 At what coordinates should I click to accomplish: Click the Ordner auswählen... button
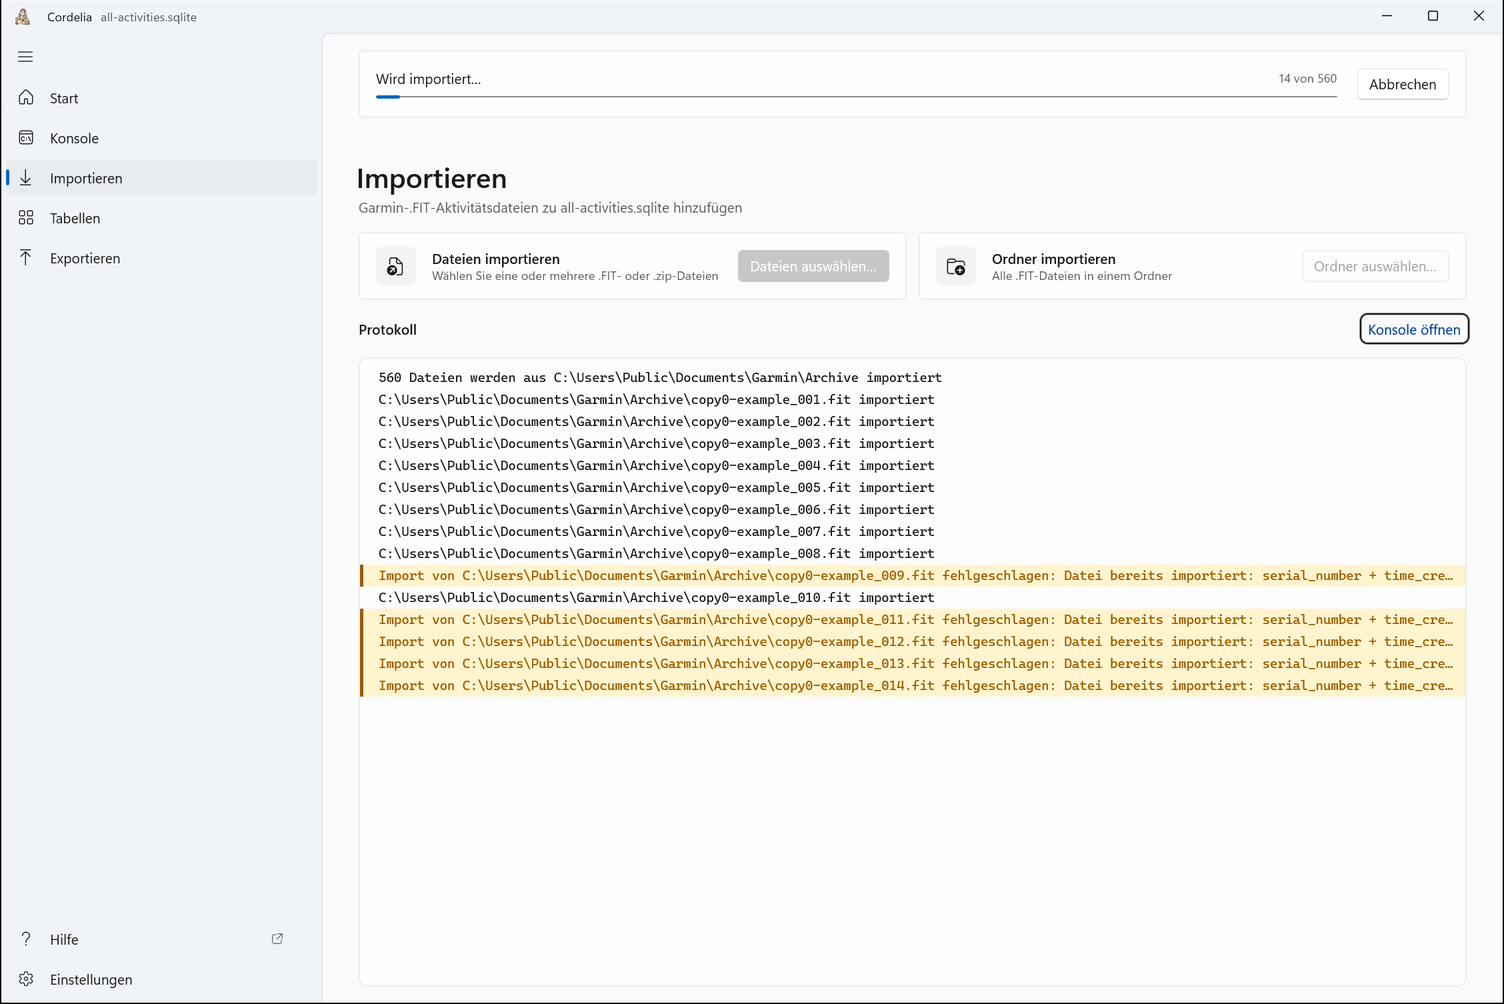click(x=1375, y=266)
